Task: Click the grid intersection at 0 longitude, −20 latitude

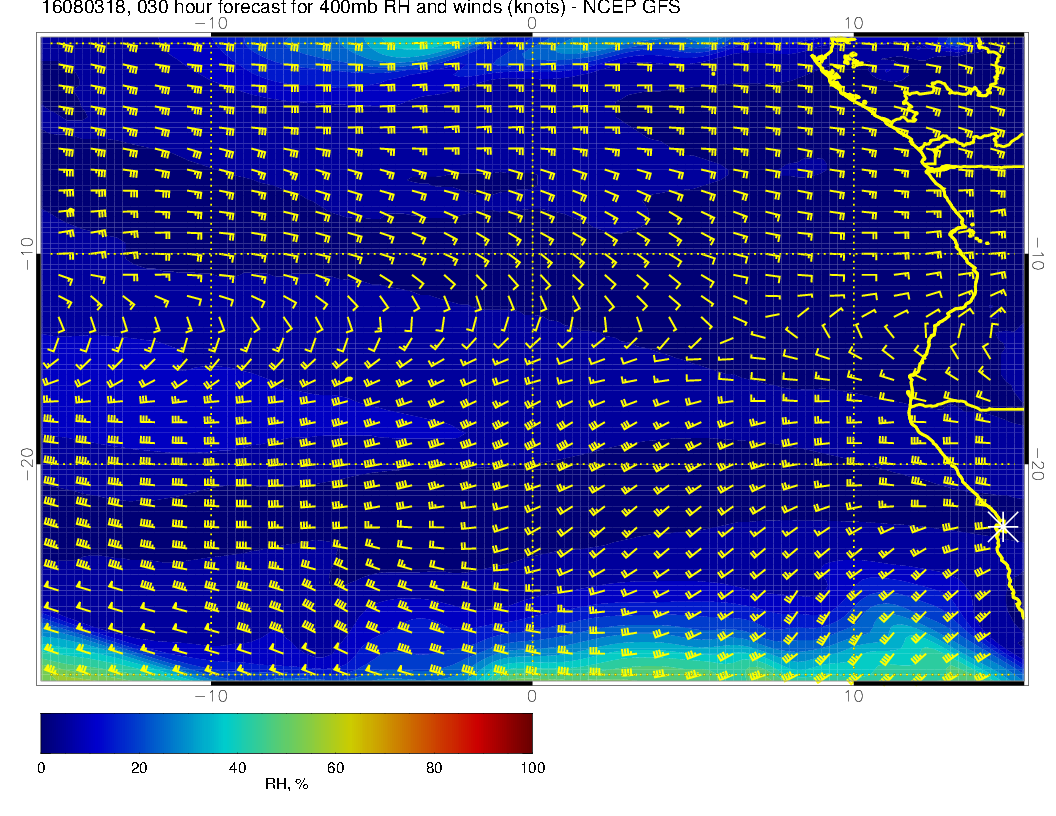Action: click(532, 464)
